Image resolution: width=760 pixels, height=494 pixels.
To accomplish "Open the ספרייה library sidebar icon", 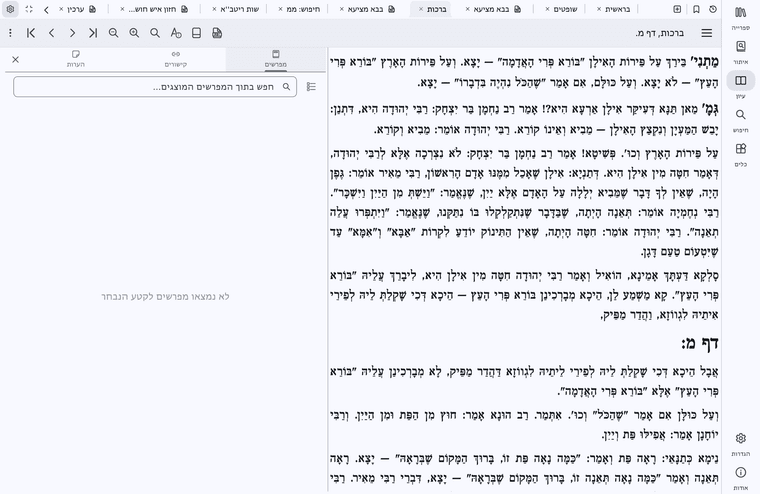I will click(x=740, y=17).
